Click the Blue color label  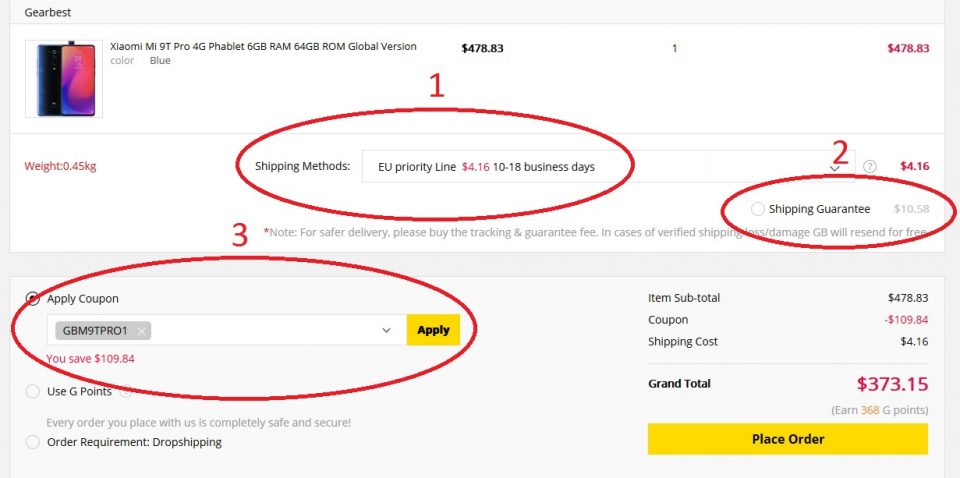coord(160,61)
